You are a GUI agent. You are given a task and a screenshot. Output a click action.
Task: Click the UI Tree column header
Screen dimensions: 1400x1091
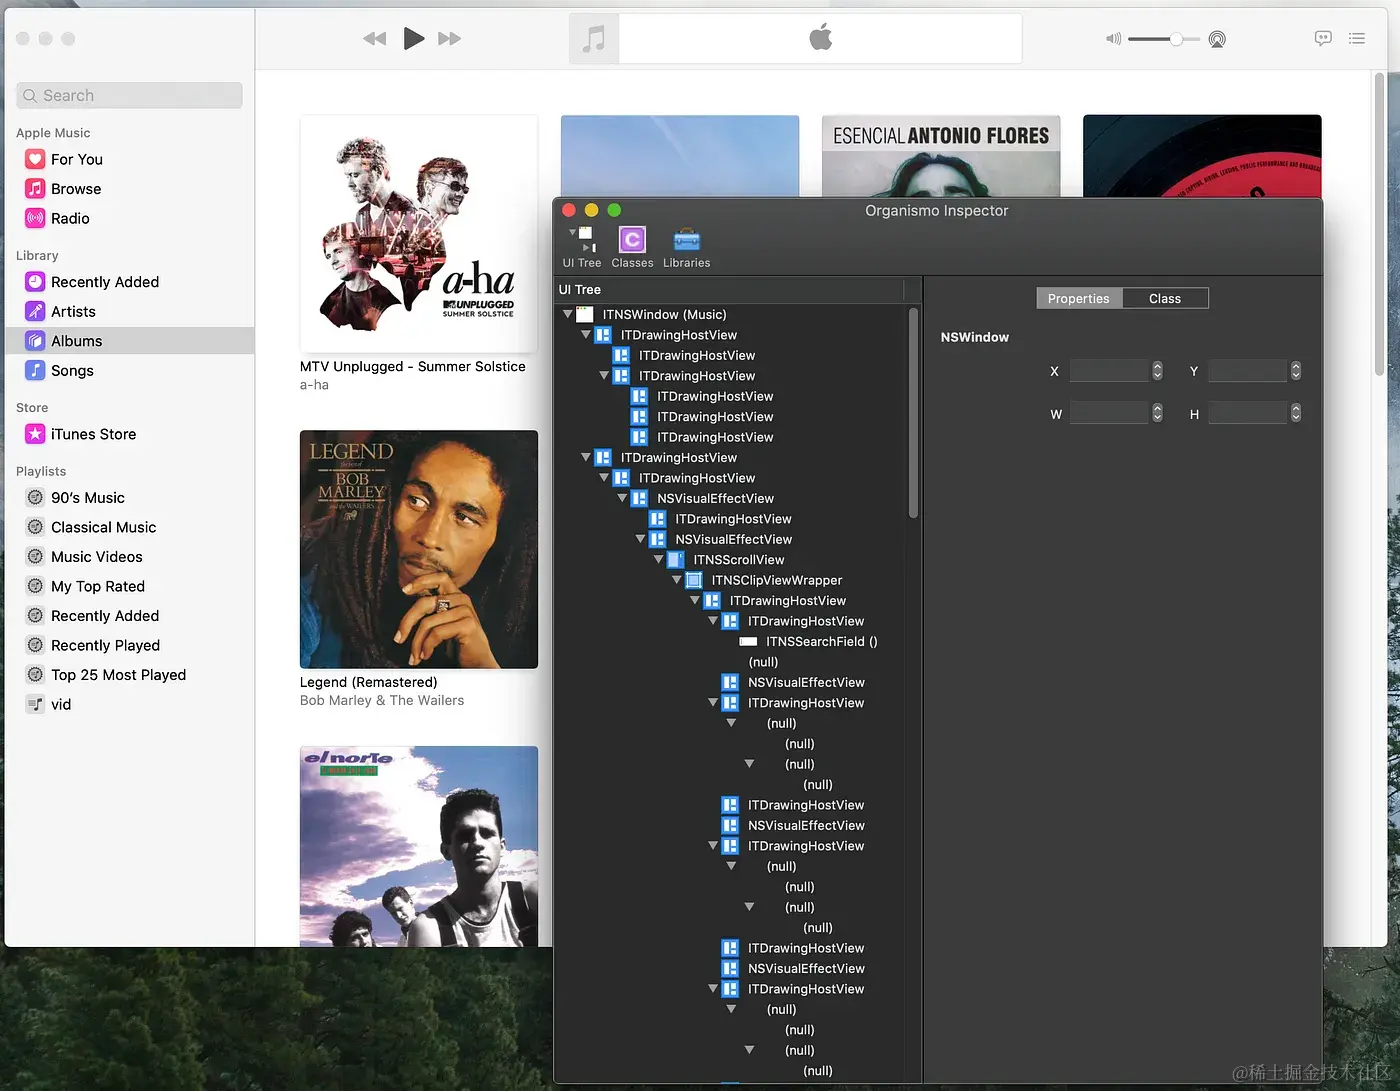730,290
